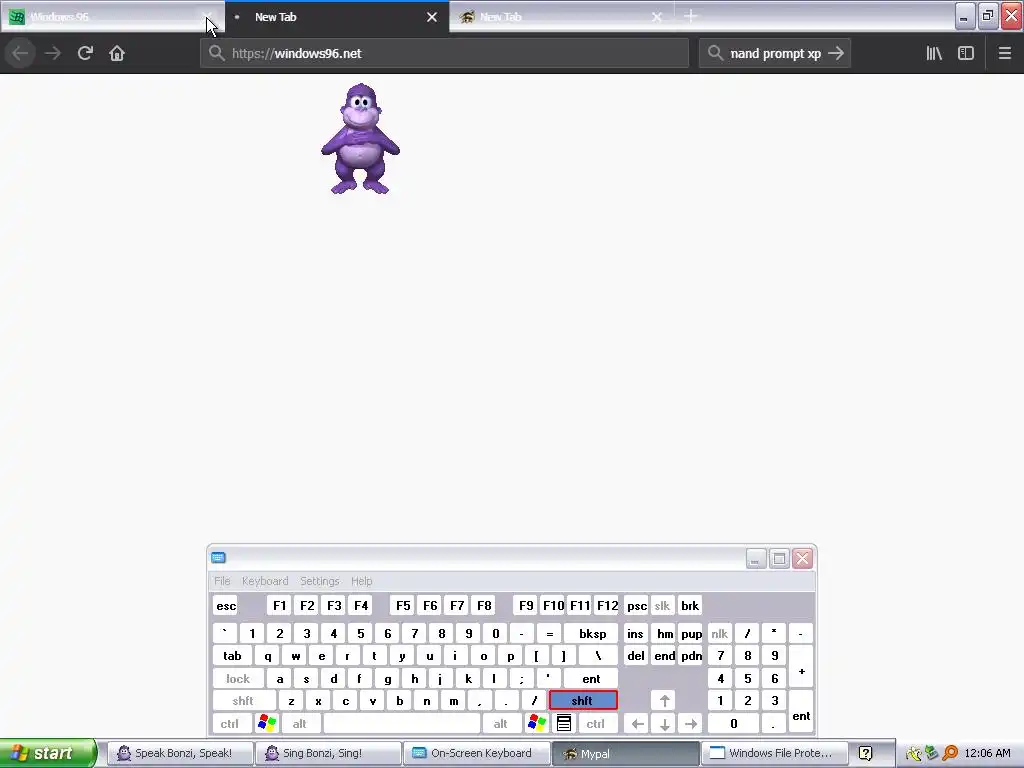Viewport: 1024px width, 768px height.
Task: Toggle the right alt key
Action: 501,724
